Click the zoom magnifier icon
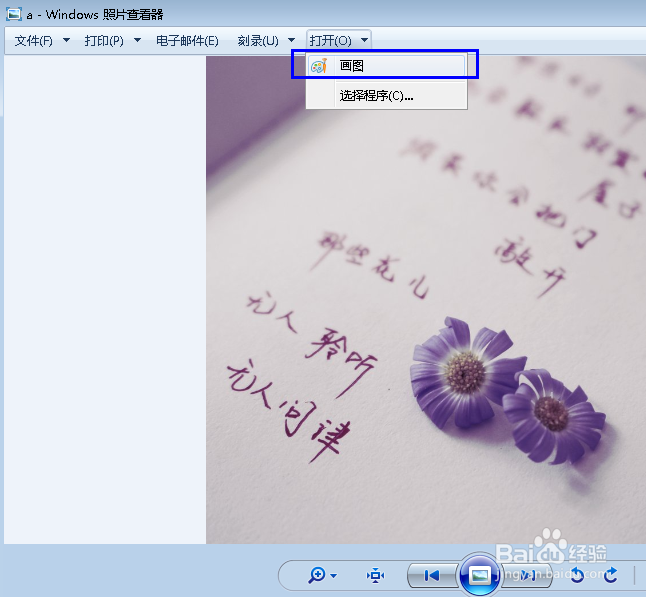 pyautogui.click(x=317, y=575)
